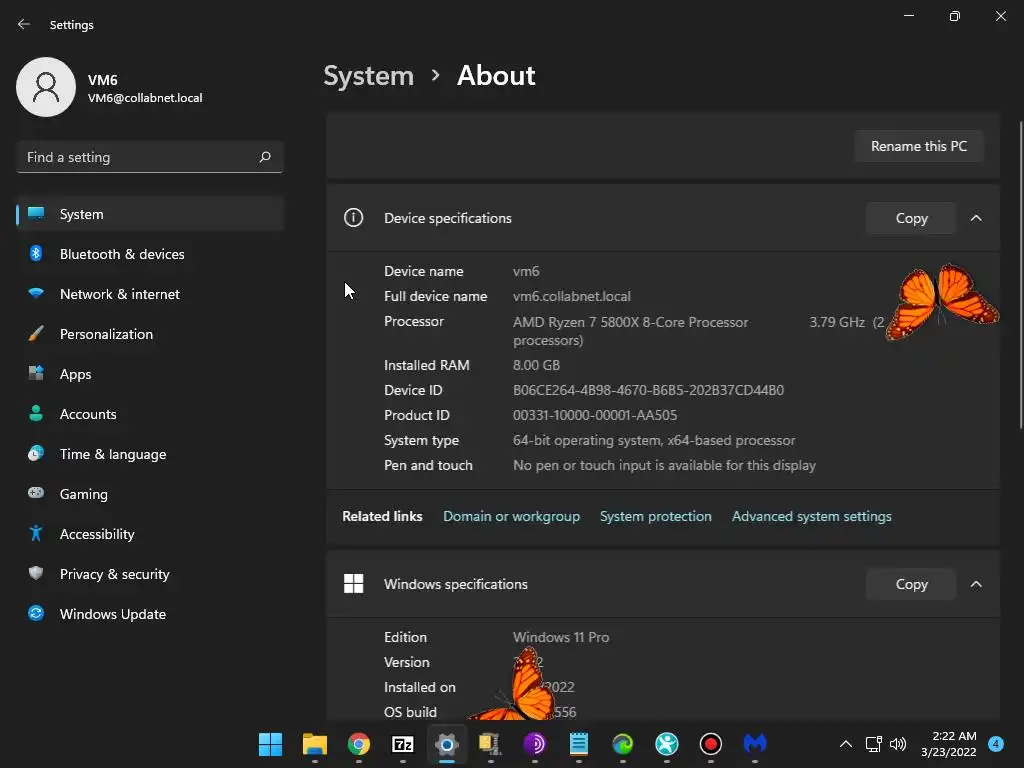Open the teal figure taskbar icon

coord(667,744)
